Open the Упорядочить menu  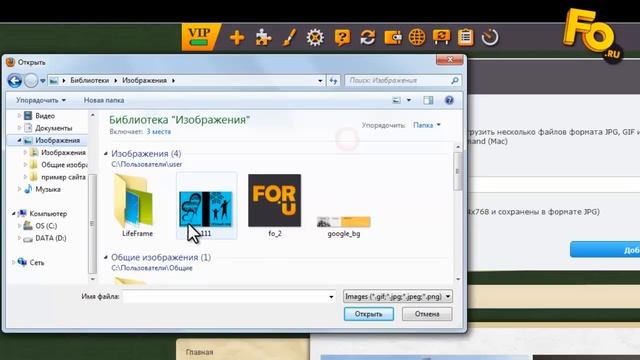(40, 100)
